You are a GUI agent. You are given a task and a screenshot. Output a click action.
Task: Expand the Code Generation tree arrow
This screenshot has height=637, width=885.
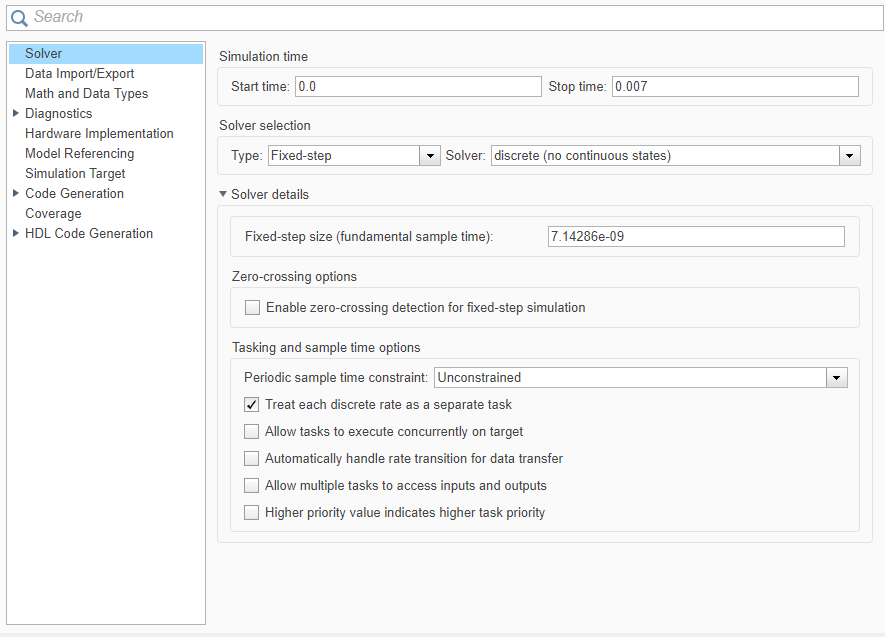pyautogui.click(x=16, y=194)
